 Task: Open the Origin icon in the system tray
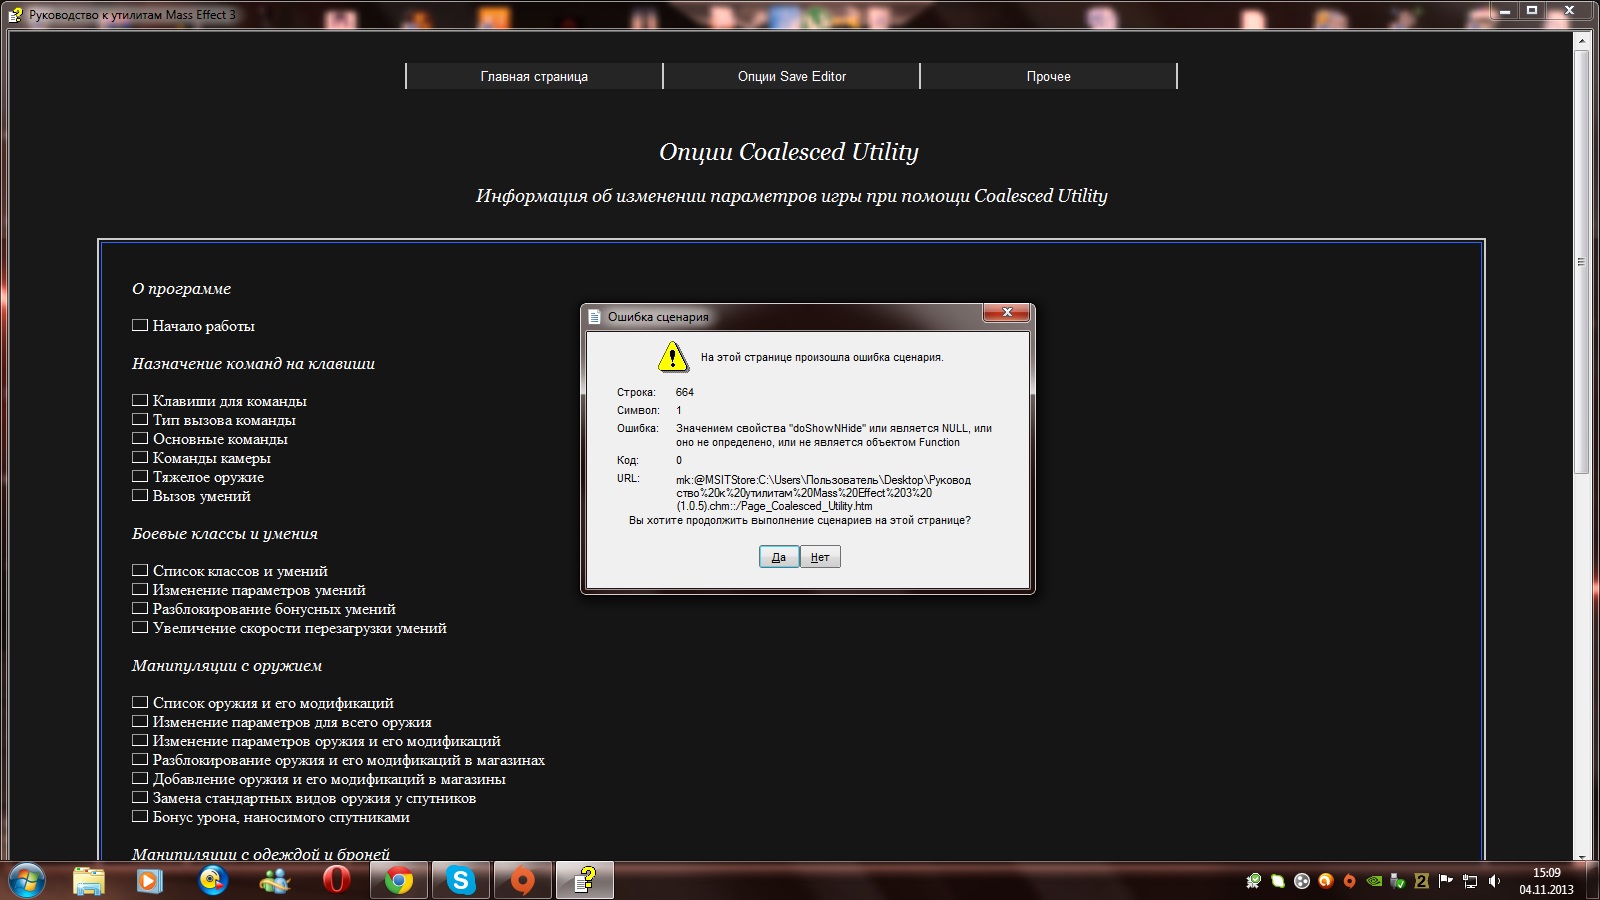(x=1350, y=881)
